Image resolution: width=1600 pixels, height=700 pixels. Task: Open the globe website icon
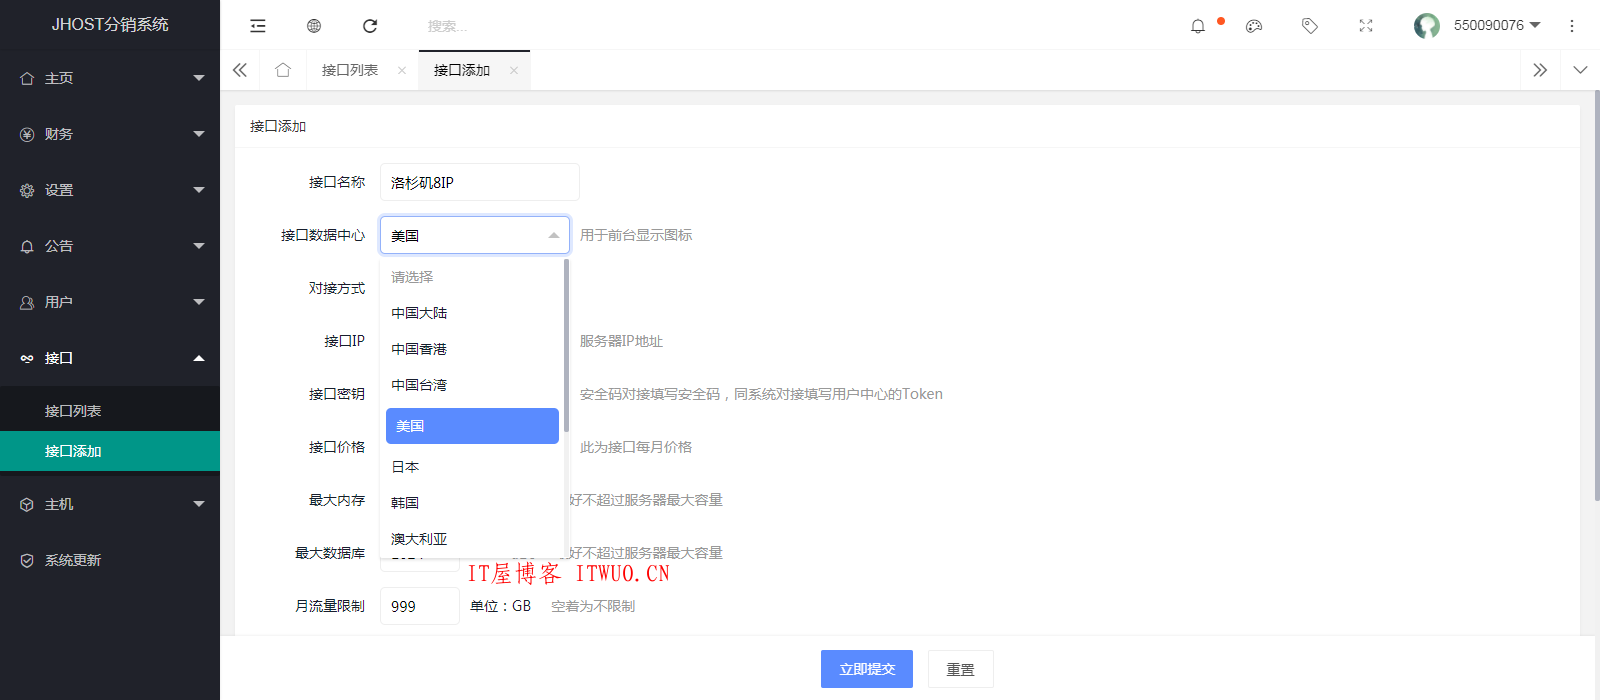coord(314,26)
